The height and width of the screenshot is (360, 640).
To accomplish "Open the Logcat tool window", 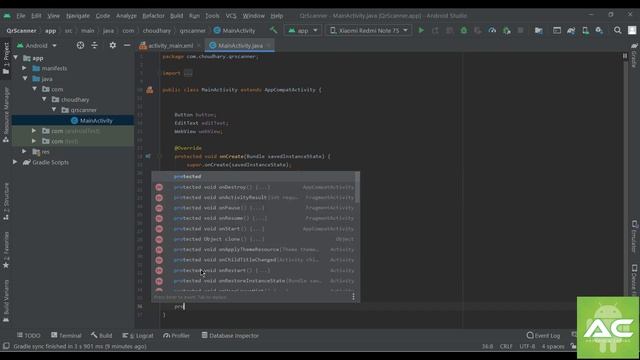I will pyautogui.click(x=138, y=336).
